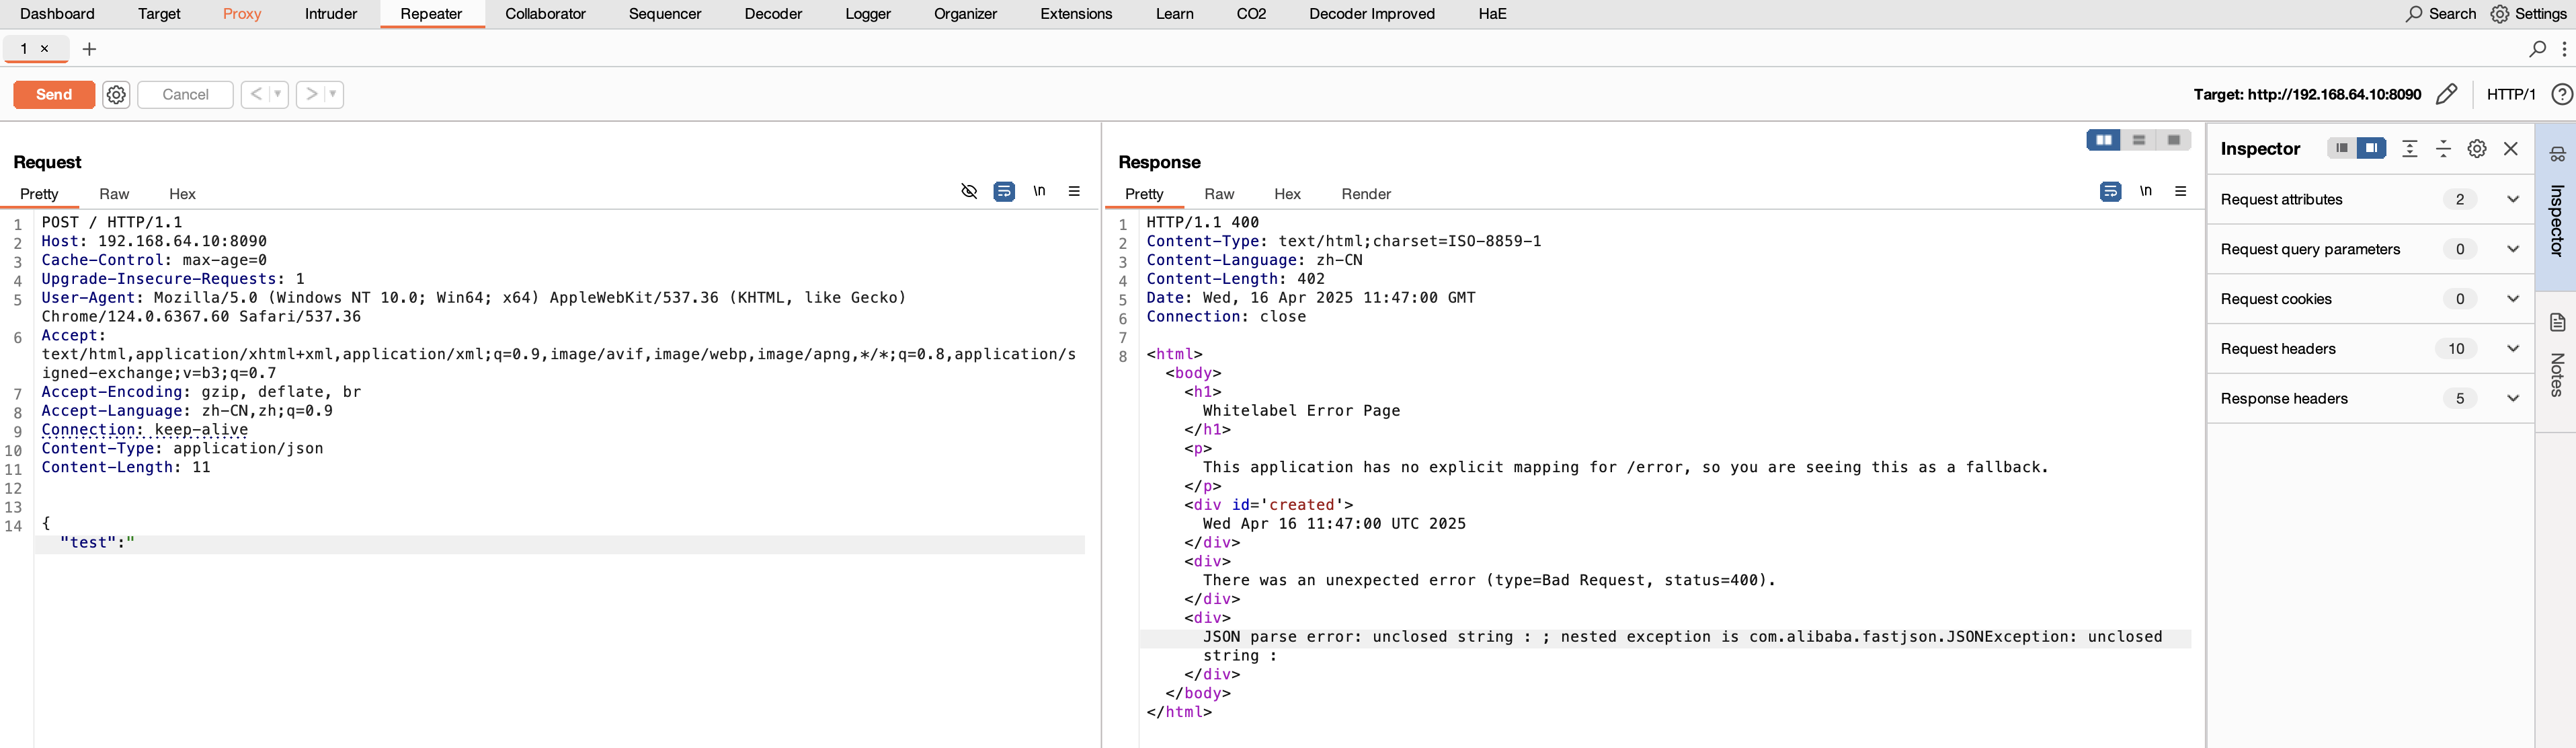Click the request JSON body line

coord(97,543)
